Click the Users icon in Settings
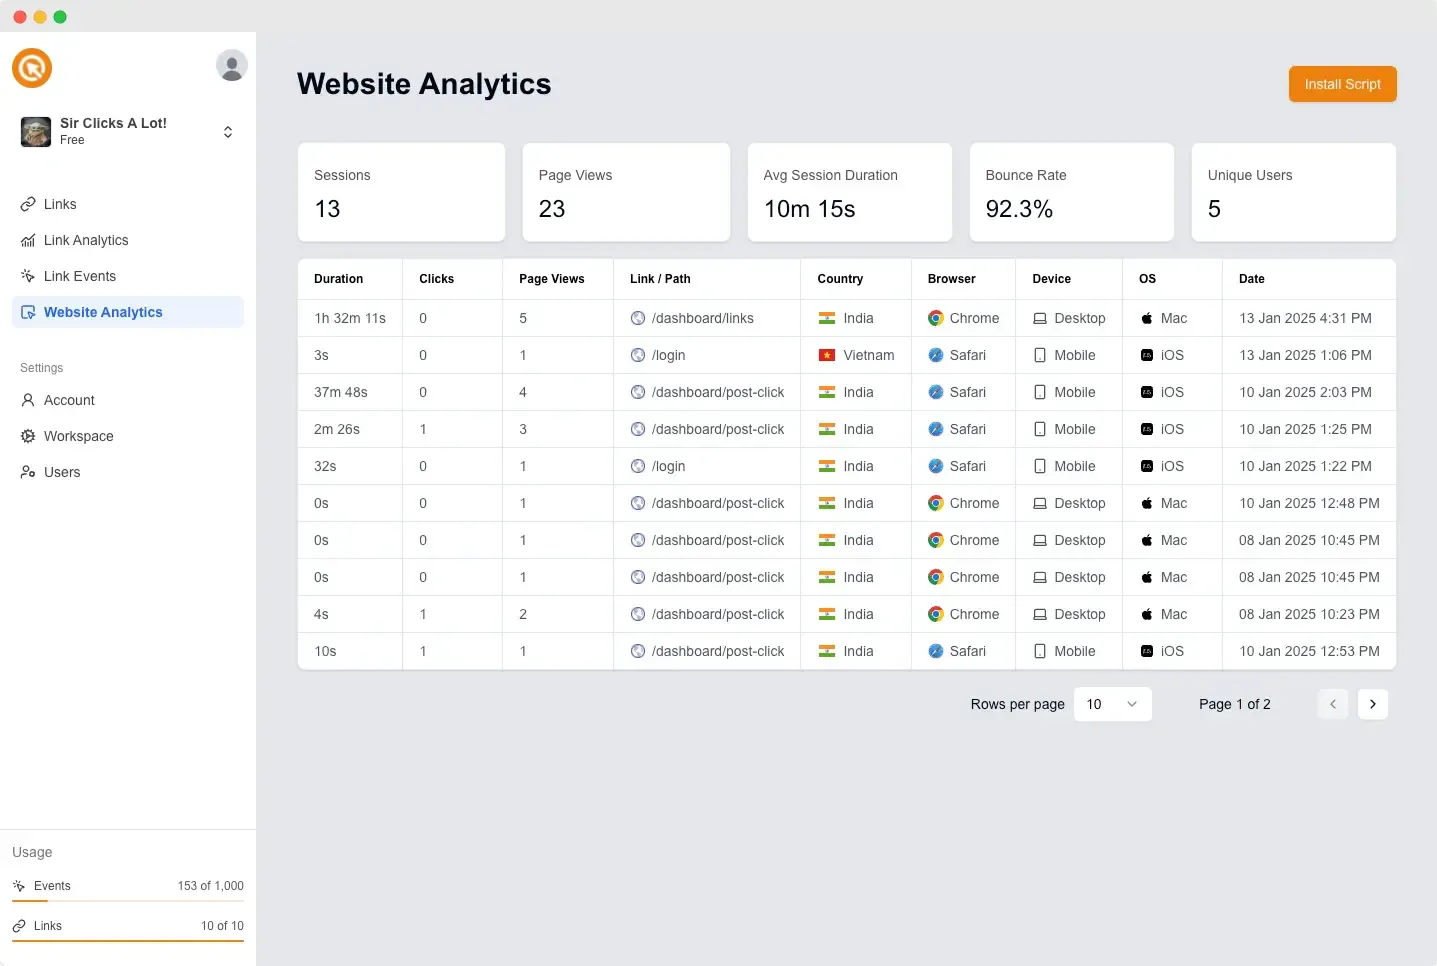 pyautogui.click(x=28, y=472)
